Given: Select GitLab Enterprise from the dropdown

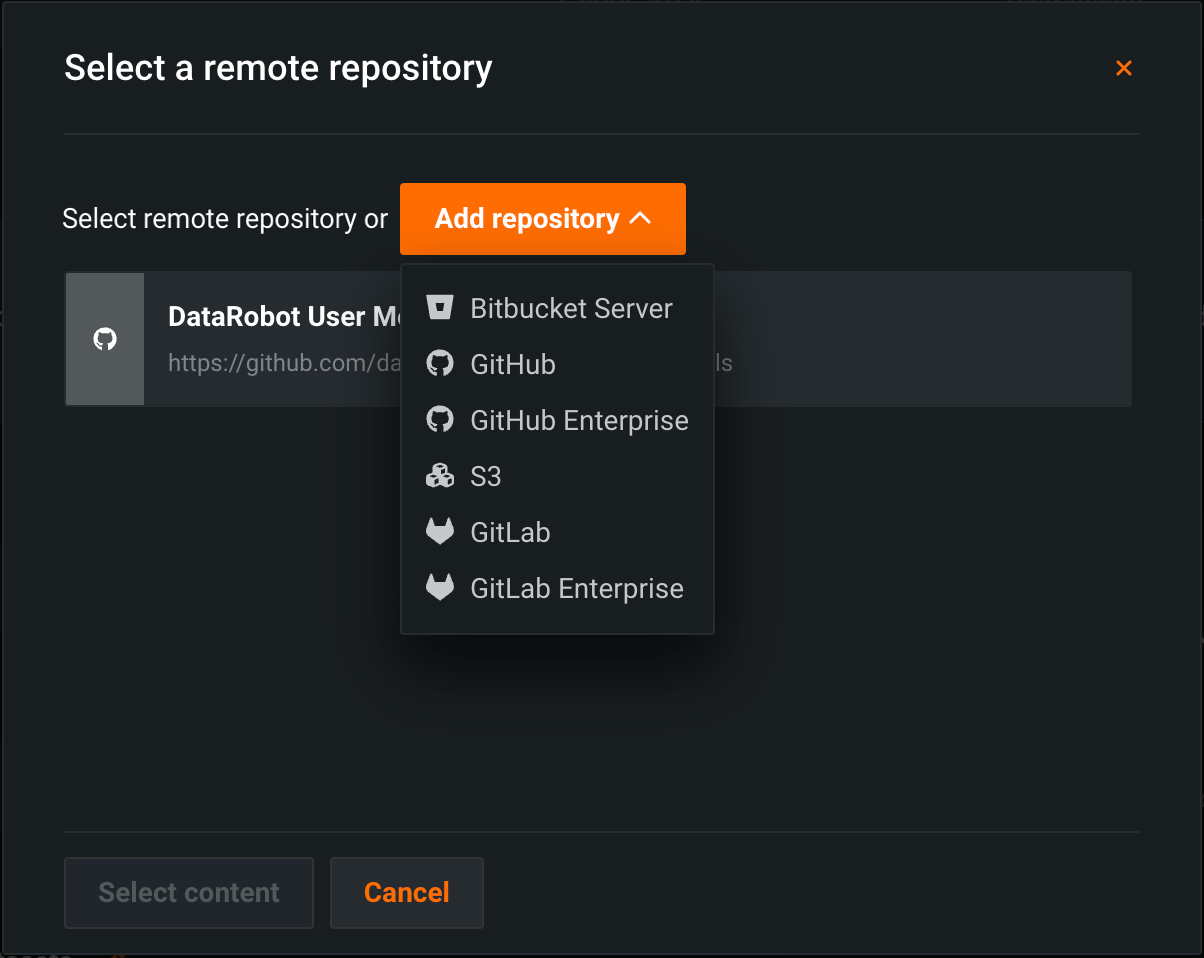Looking at the screenshot, I should [x=577, y=588].
